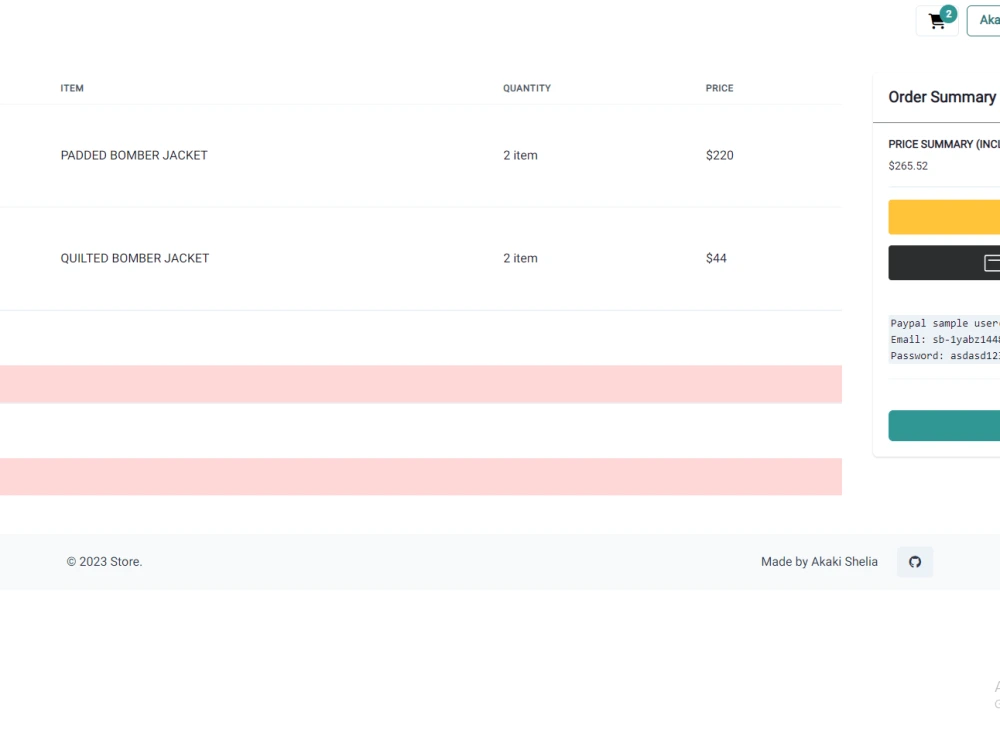Click quantity 2 item for Padded Bomber Jacket
The image size is (1000, 750).
(x=520, y=156)
